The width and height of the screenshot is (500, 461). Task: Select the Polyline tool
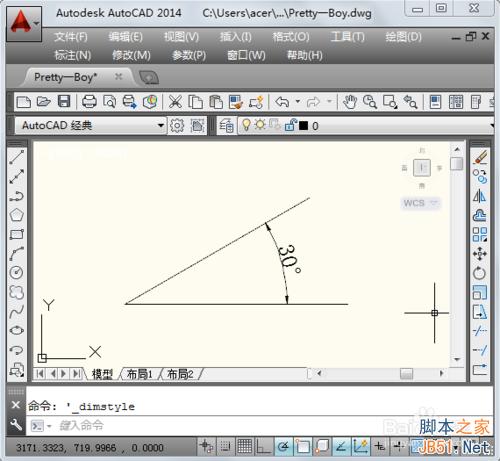coord(16,196)
